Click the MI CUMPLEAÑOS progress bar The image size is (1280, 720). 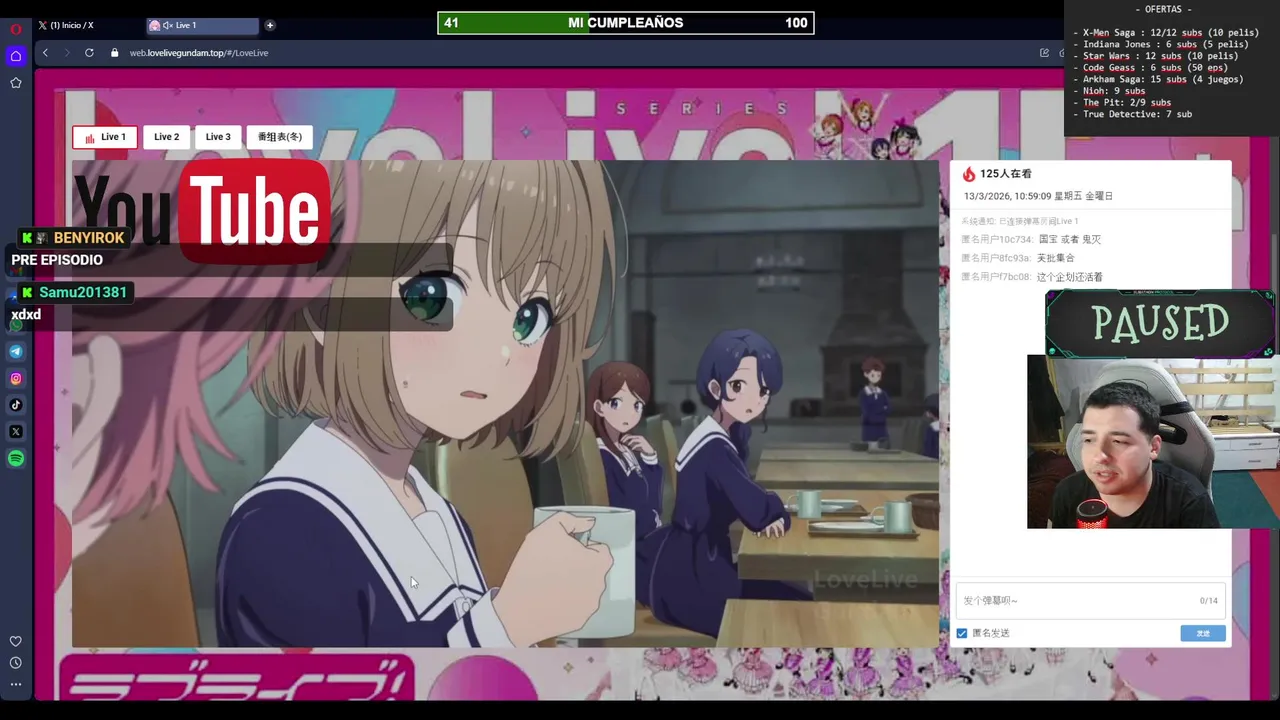point(626,23)
